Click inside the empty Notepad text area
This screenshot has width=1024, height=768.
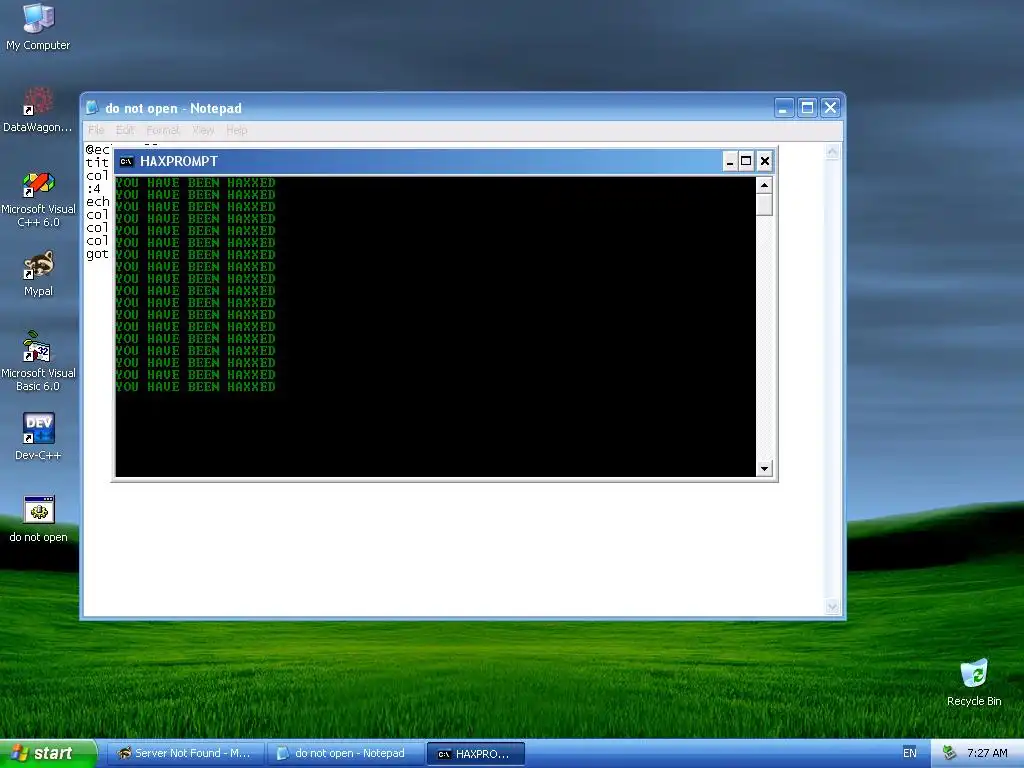454,549
